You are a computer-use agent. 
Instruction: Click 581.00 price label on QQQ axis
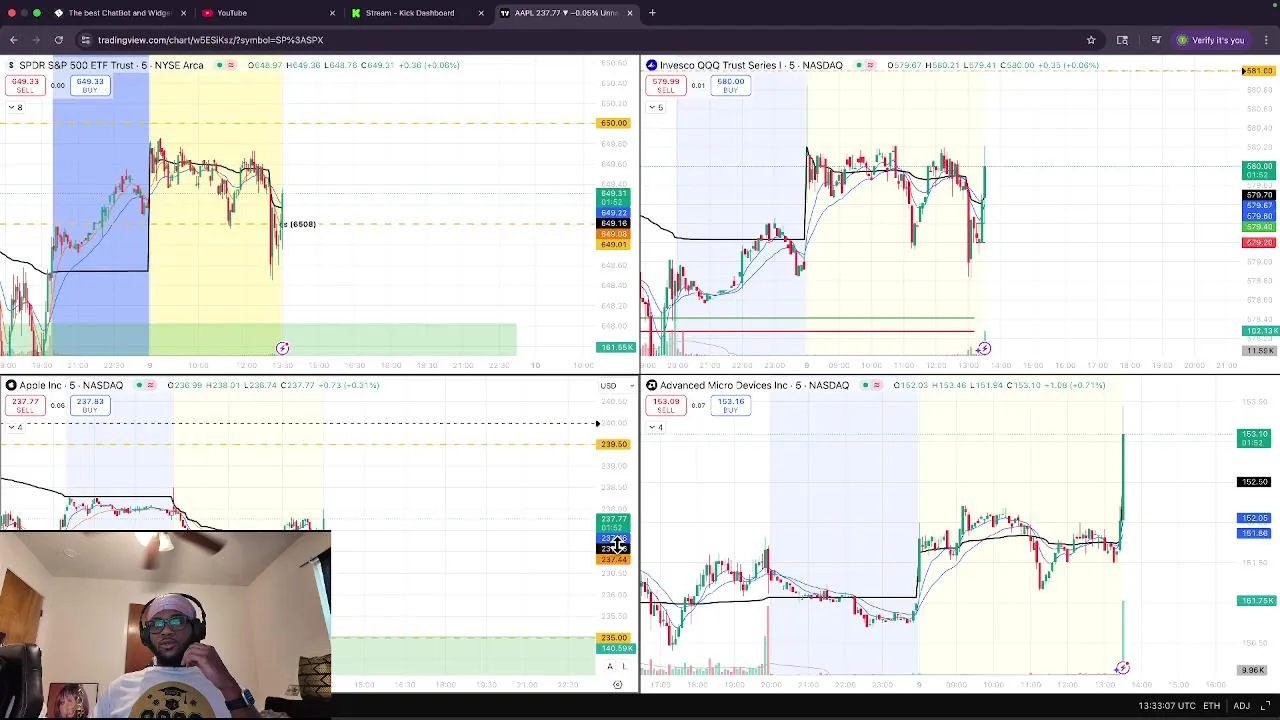(1258, 71)
